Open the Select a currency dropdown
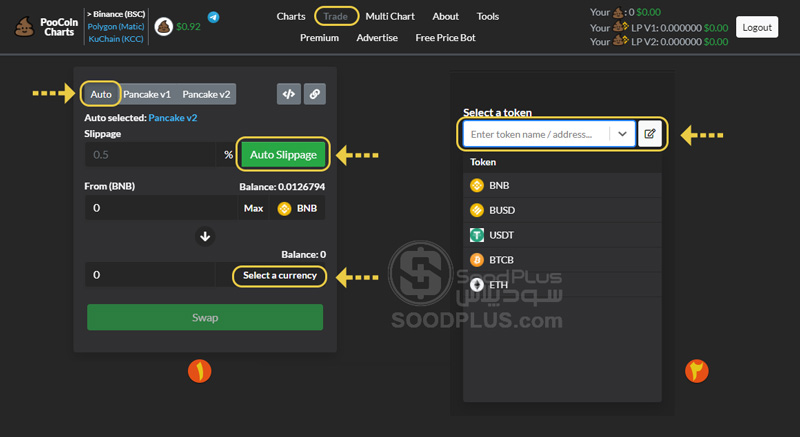 coord(280,276)
